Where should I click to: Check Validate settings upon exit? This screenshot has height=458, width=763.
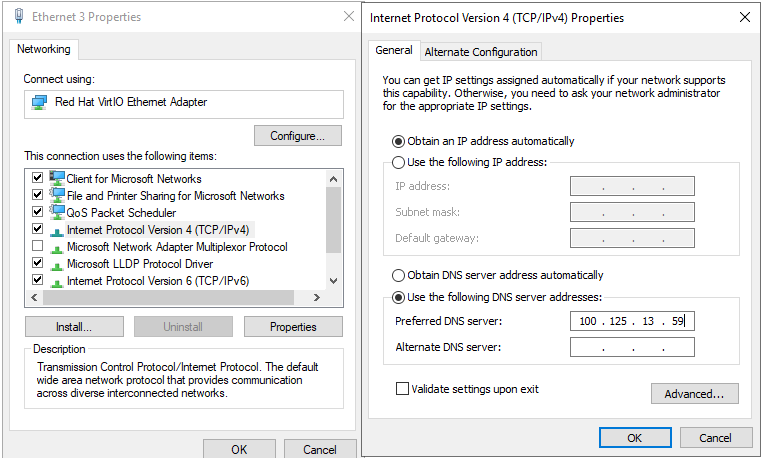point(402,389)
